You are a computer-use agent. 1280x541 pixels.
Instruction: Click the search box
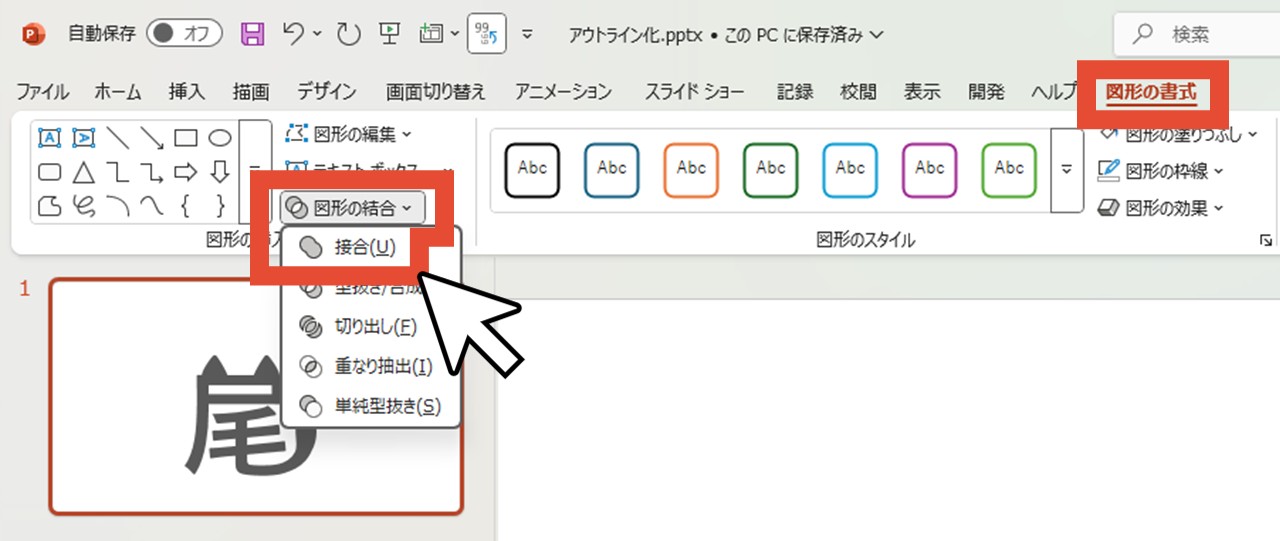(x=1196, y=35)
